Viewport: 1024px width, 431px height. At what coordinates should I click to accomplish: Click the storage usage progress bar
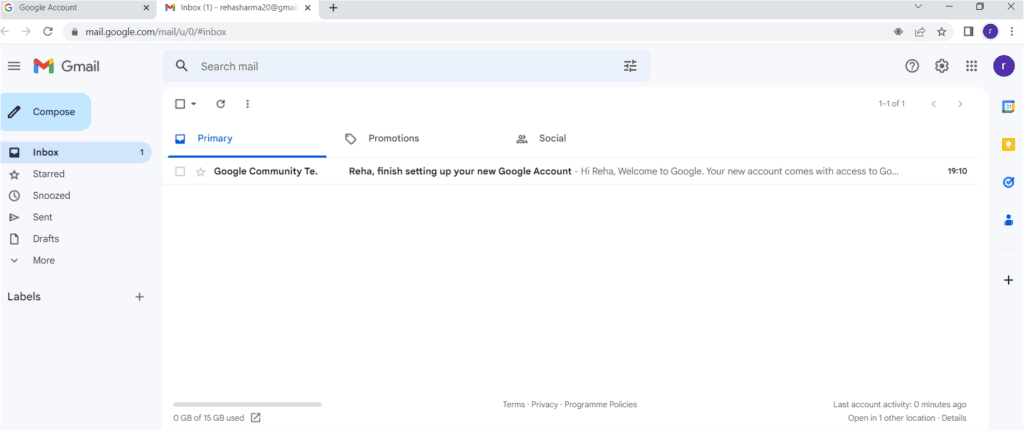pyautogui.click(x=248, y=405)
